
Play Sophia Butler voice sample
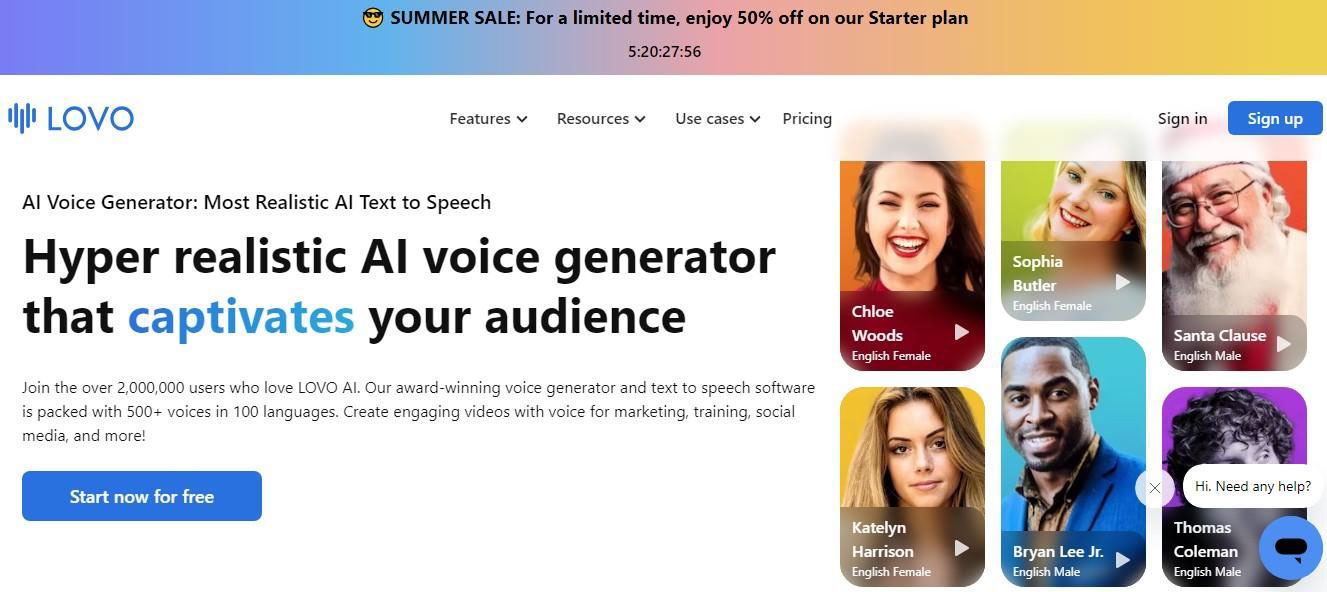[1122, 282]
